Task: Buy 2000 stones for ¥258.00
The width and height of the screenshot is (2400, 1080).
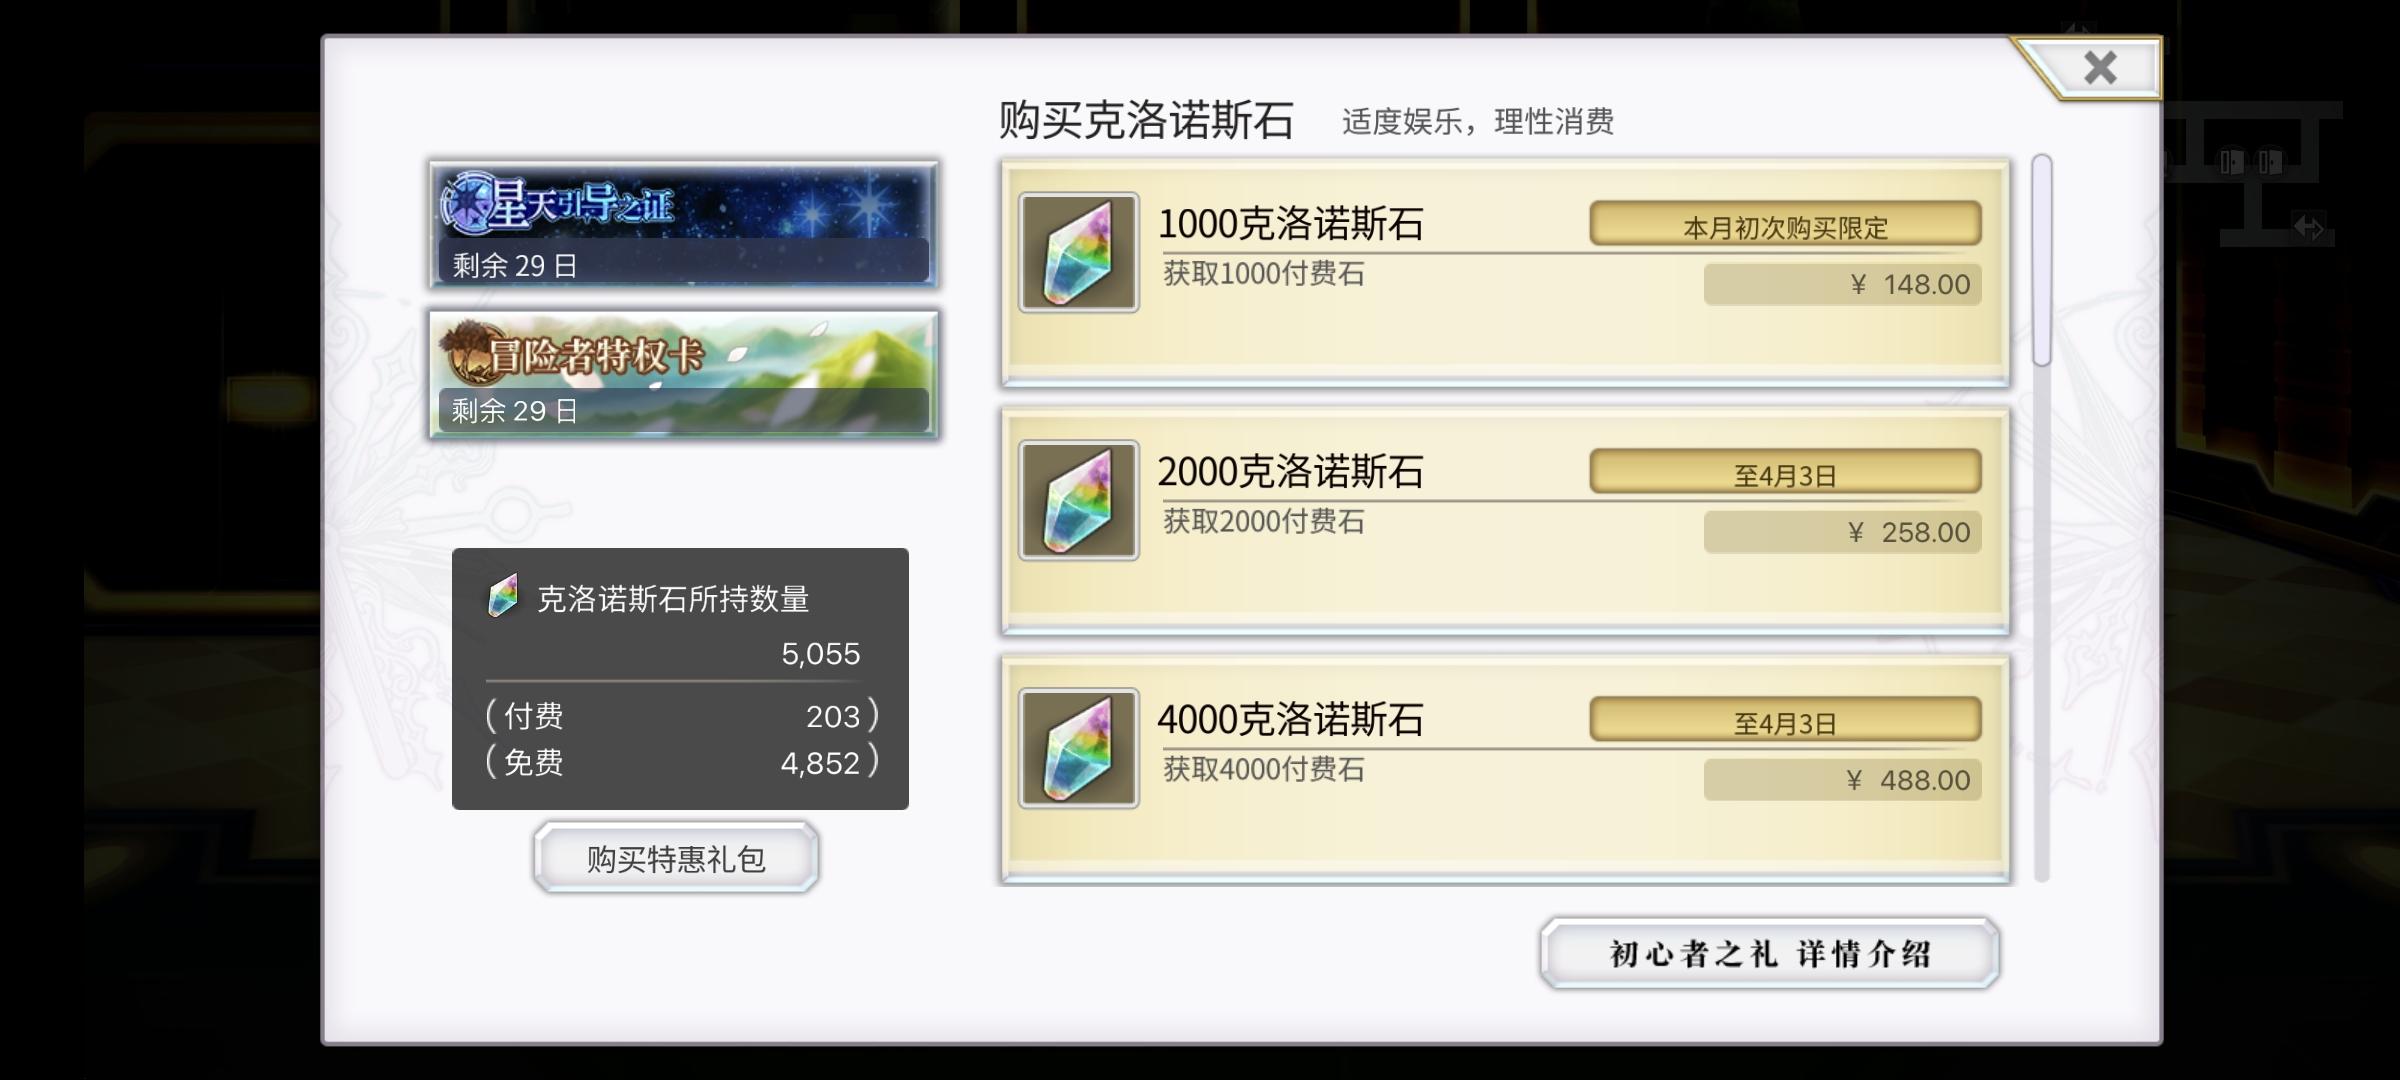Action: (1842, 532)
